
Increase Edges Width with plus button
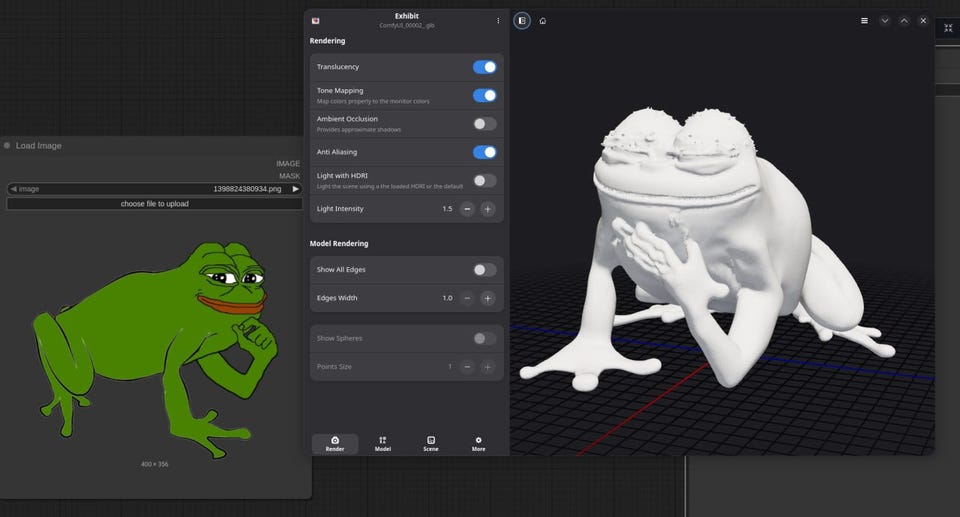click(487, 298)
